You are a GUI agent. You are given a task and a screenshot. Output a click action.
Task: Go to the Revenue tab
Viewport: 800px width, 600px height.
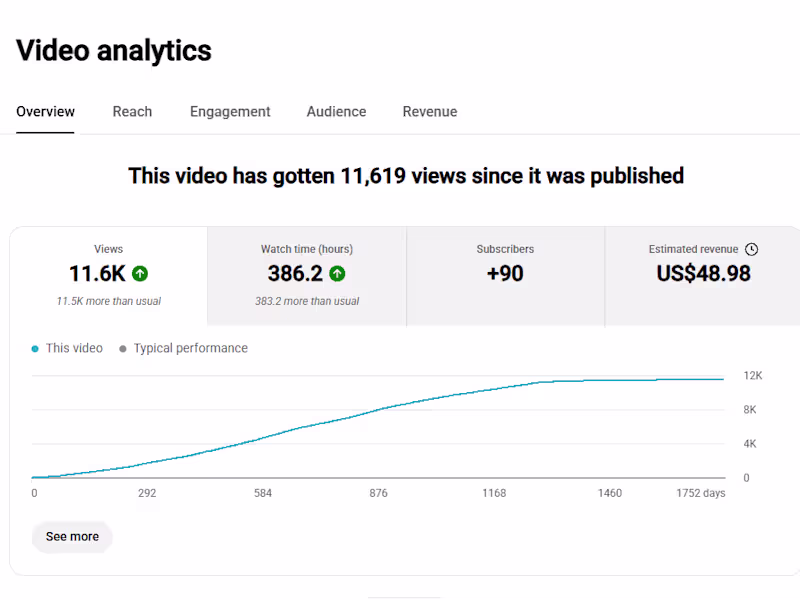click(x=430, y=112)
